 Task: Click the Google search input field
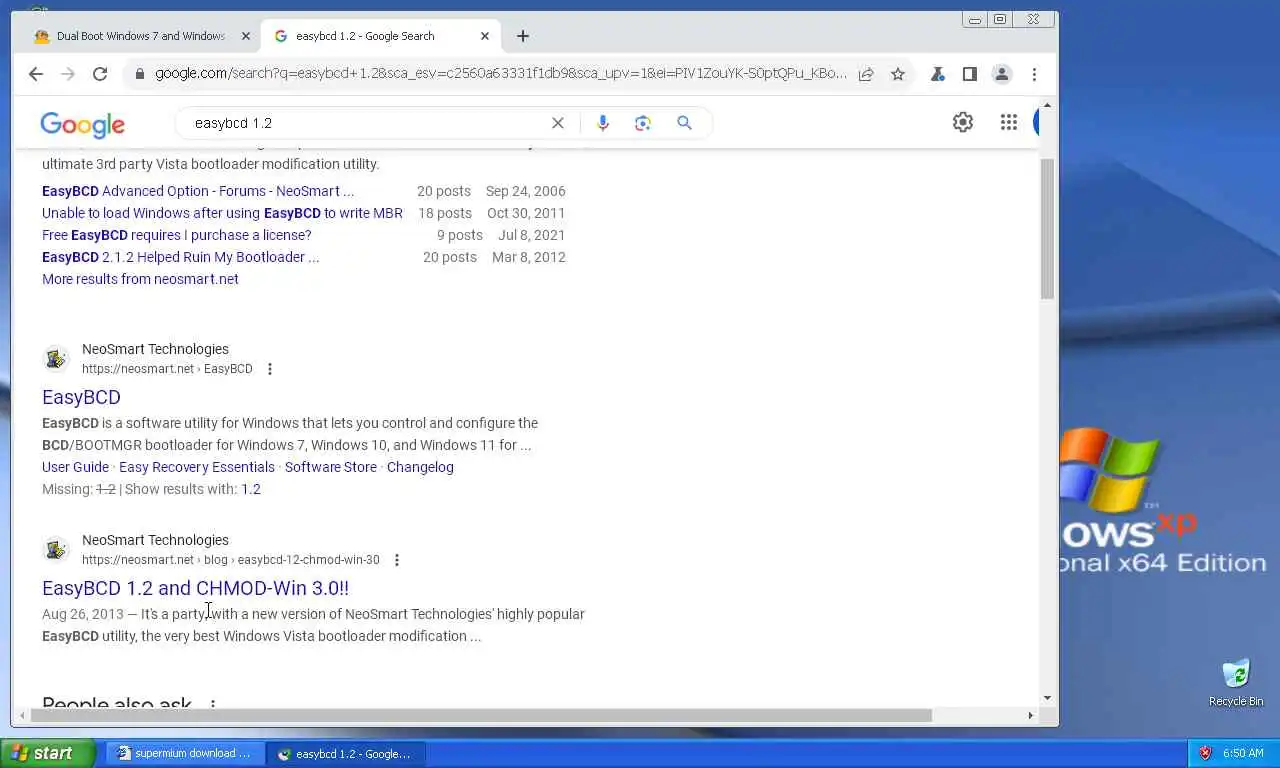[365, 123]
